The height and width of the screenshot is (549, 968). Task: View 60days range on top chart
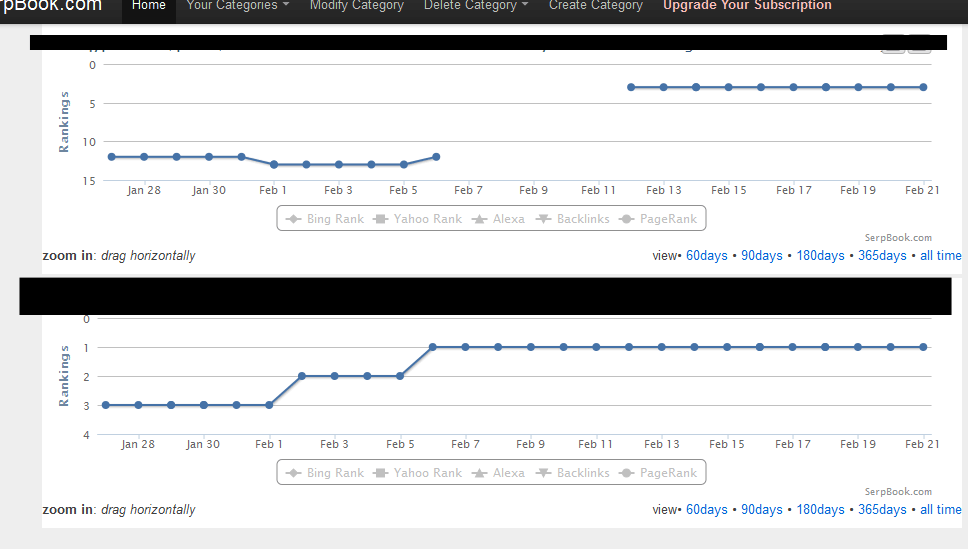[707, 256]
